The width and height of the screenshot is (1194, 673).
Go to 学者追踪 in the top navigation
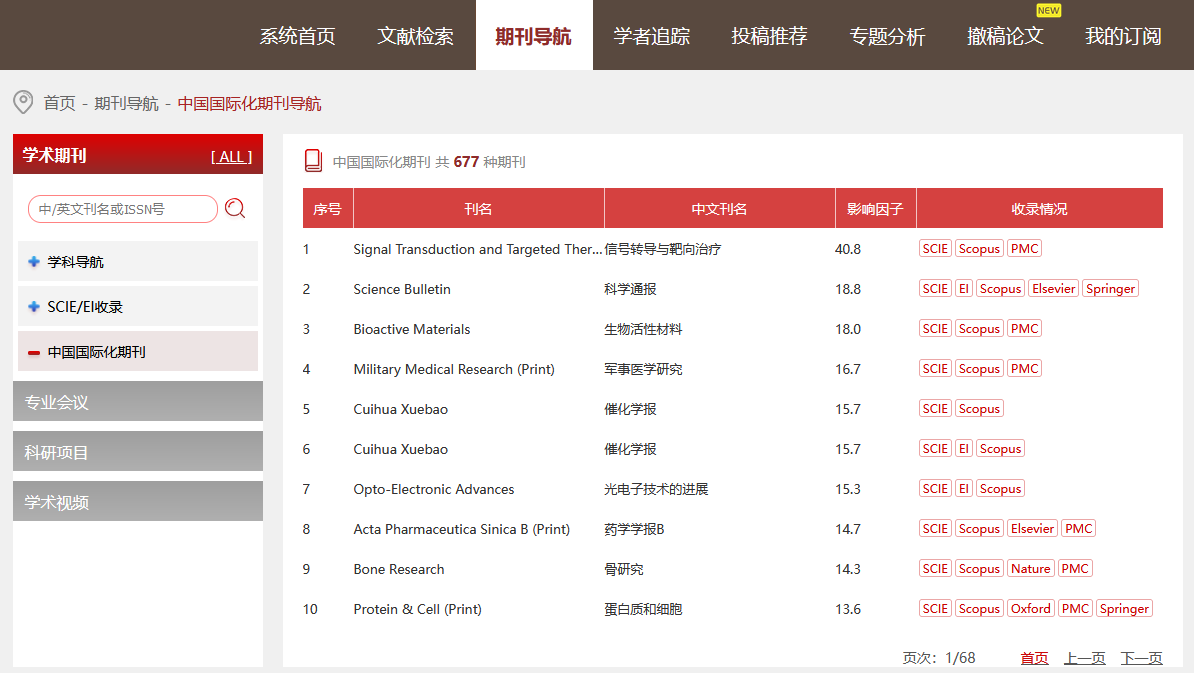pos(652,36)
